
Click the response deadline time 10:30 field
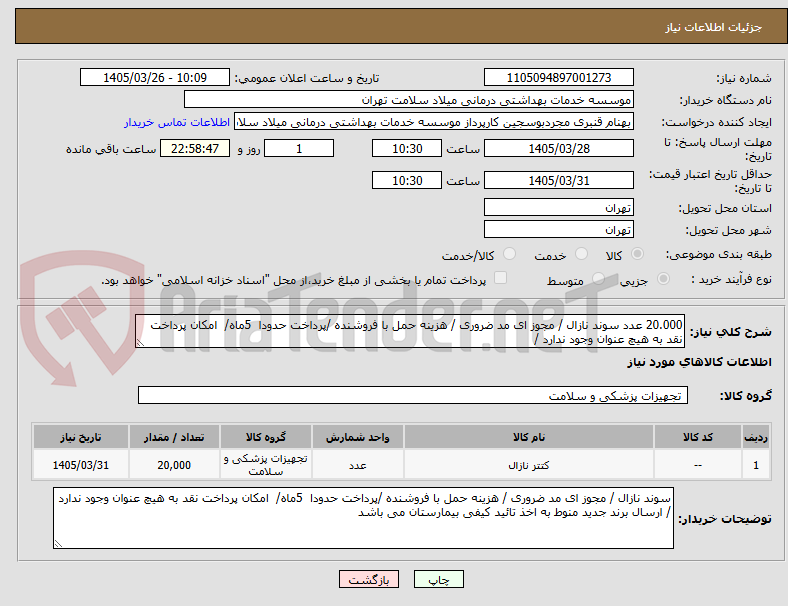(407, 149)
